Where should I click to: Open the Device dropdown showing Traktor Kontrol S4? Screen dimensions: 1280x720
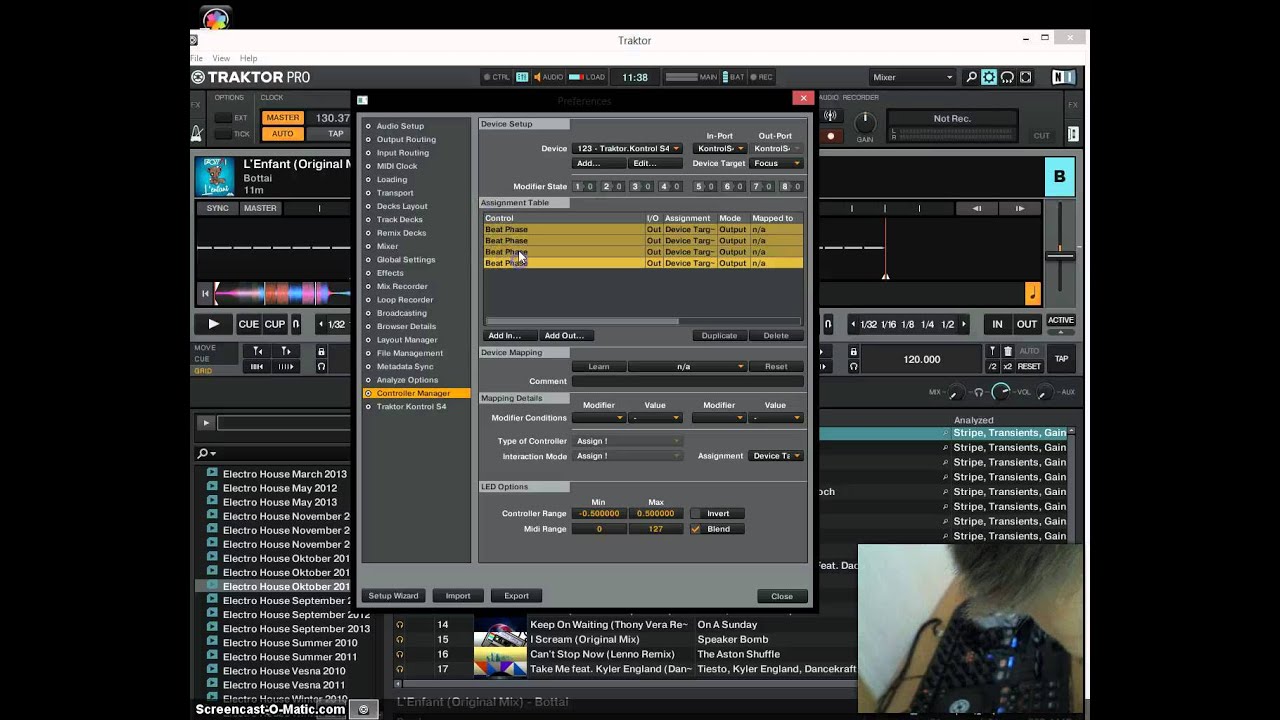tap(628, 148)
